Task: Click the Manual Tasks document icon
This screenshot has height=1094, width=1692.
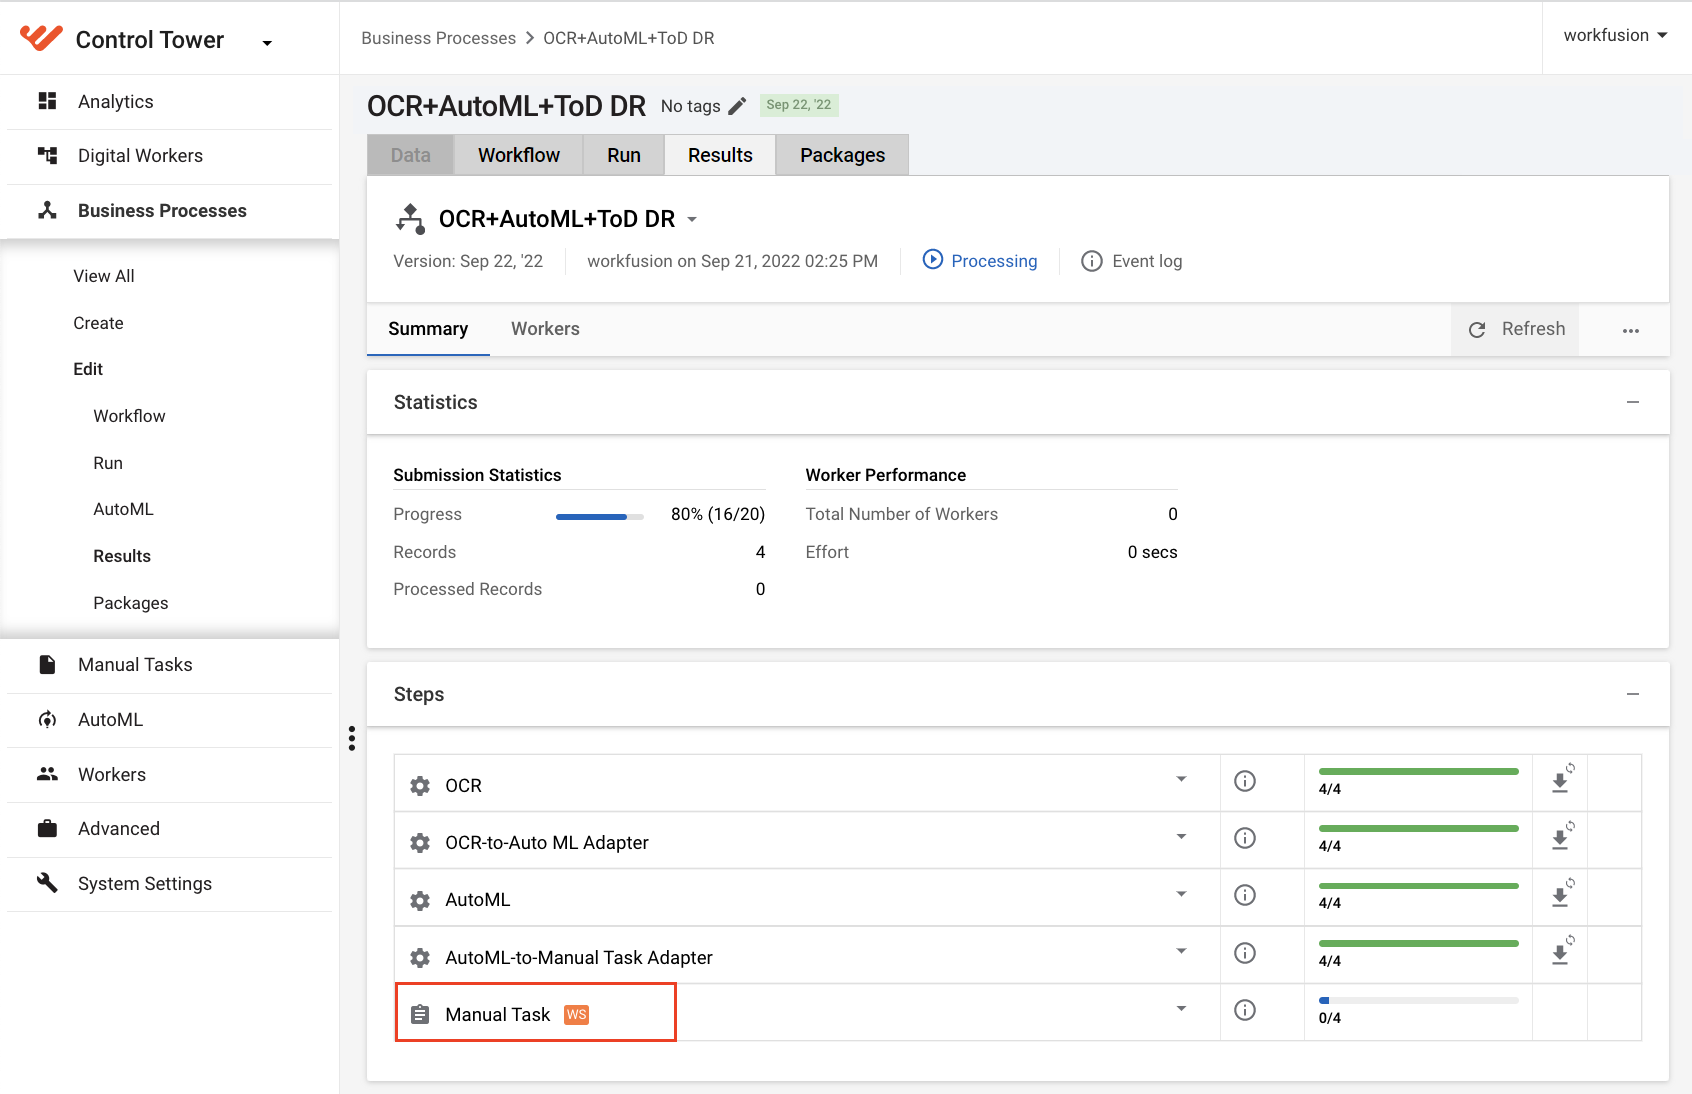Action: 47,664
